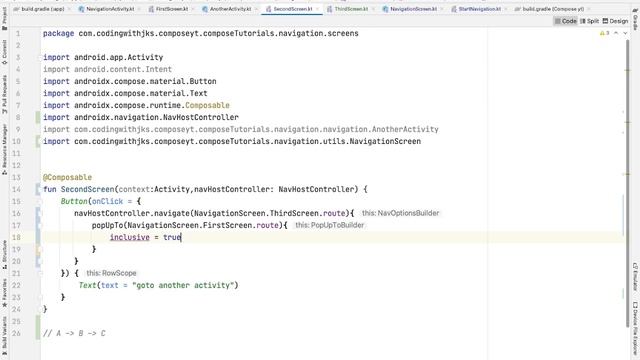The width and height of the screenshot is (640, 360).
Task: Close the SecondScreen.kt tab
Action: point(318,9)
